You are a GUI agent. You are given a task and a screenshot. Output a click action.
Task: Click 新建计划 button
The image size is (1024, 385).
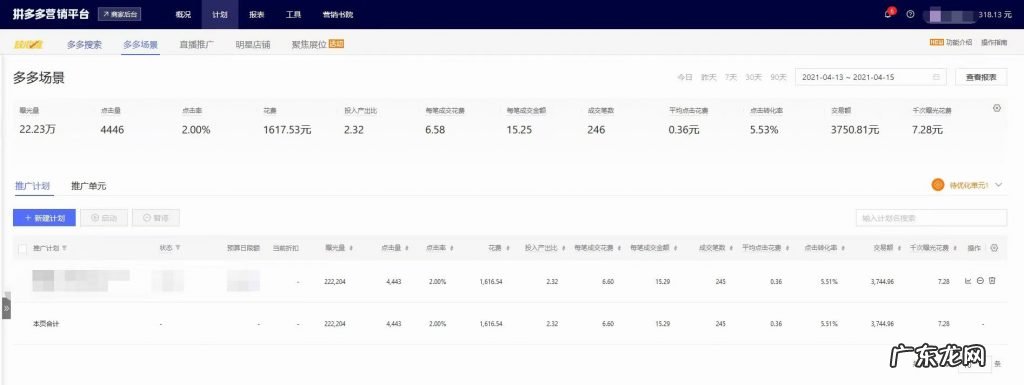point(44,218)
